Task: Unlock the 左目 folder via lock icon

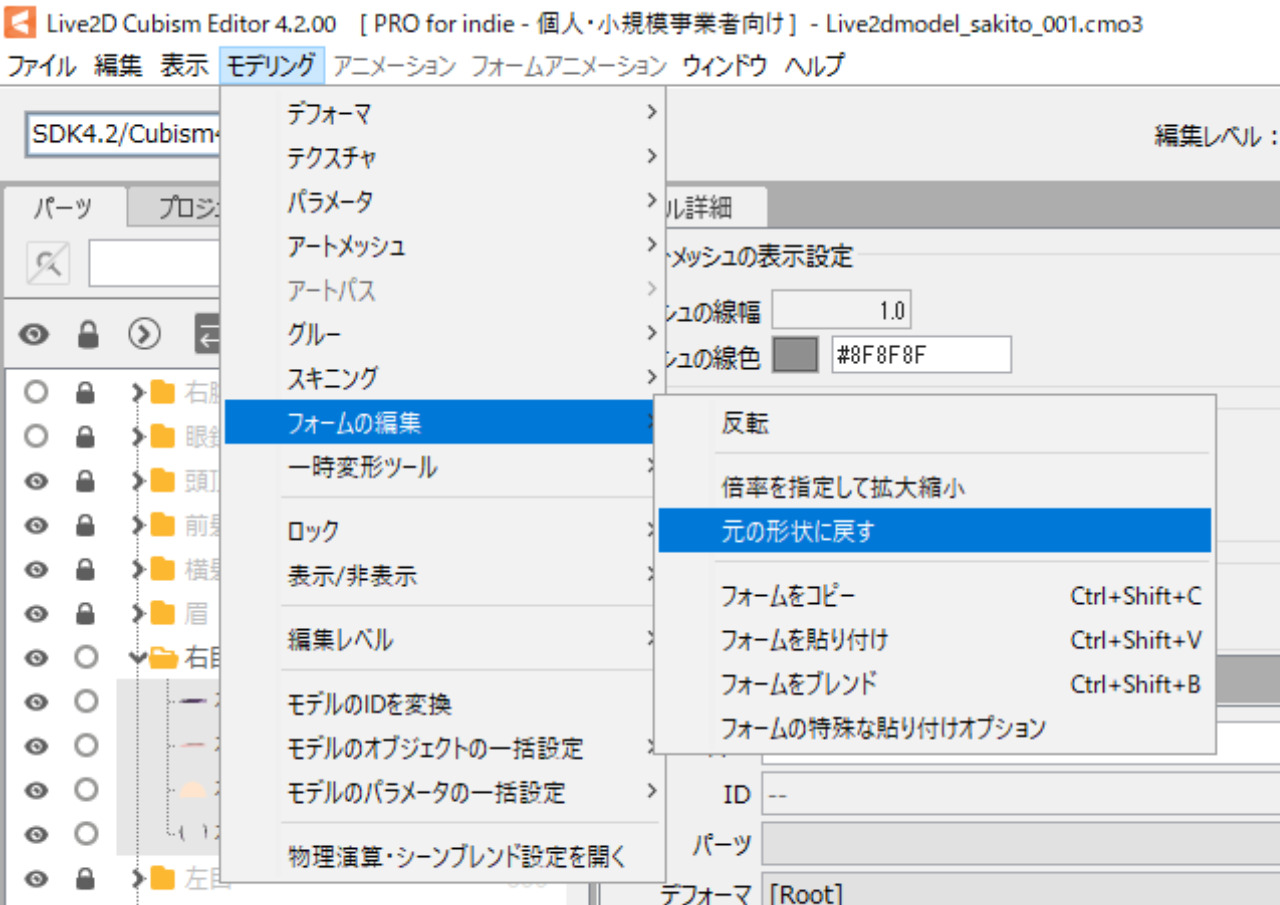Action: tap(86, 879)
